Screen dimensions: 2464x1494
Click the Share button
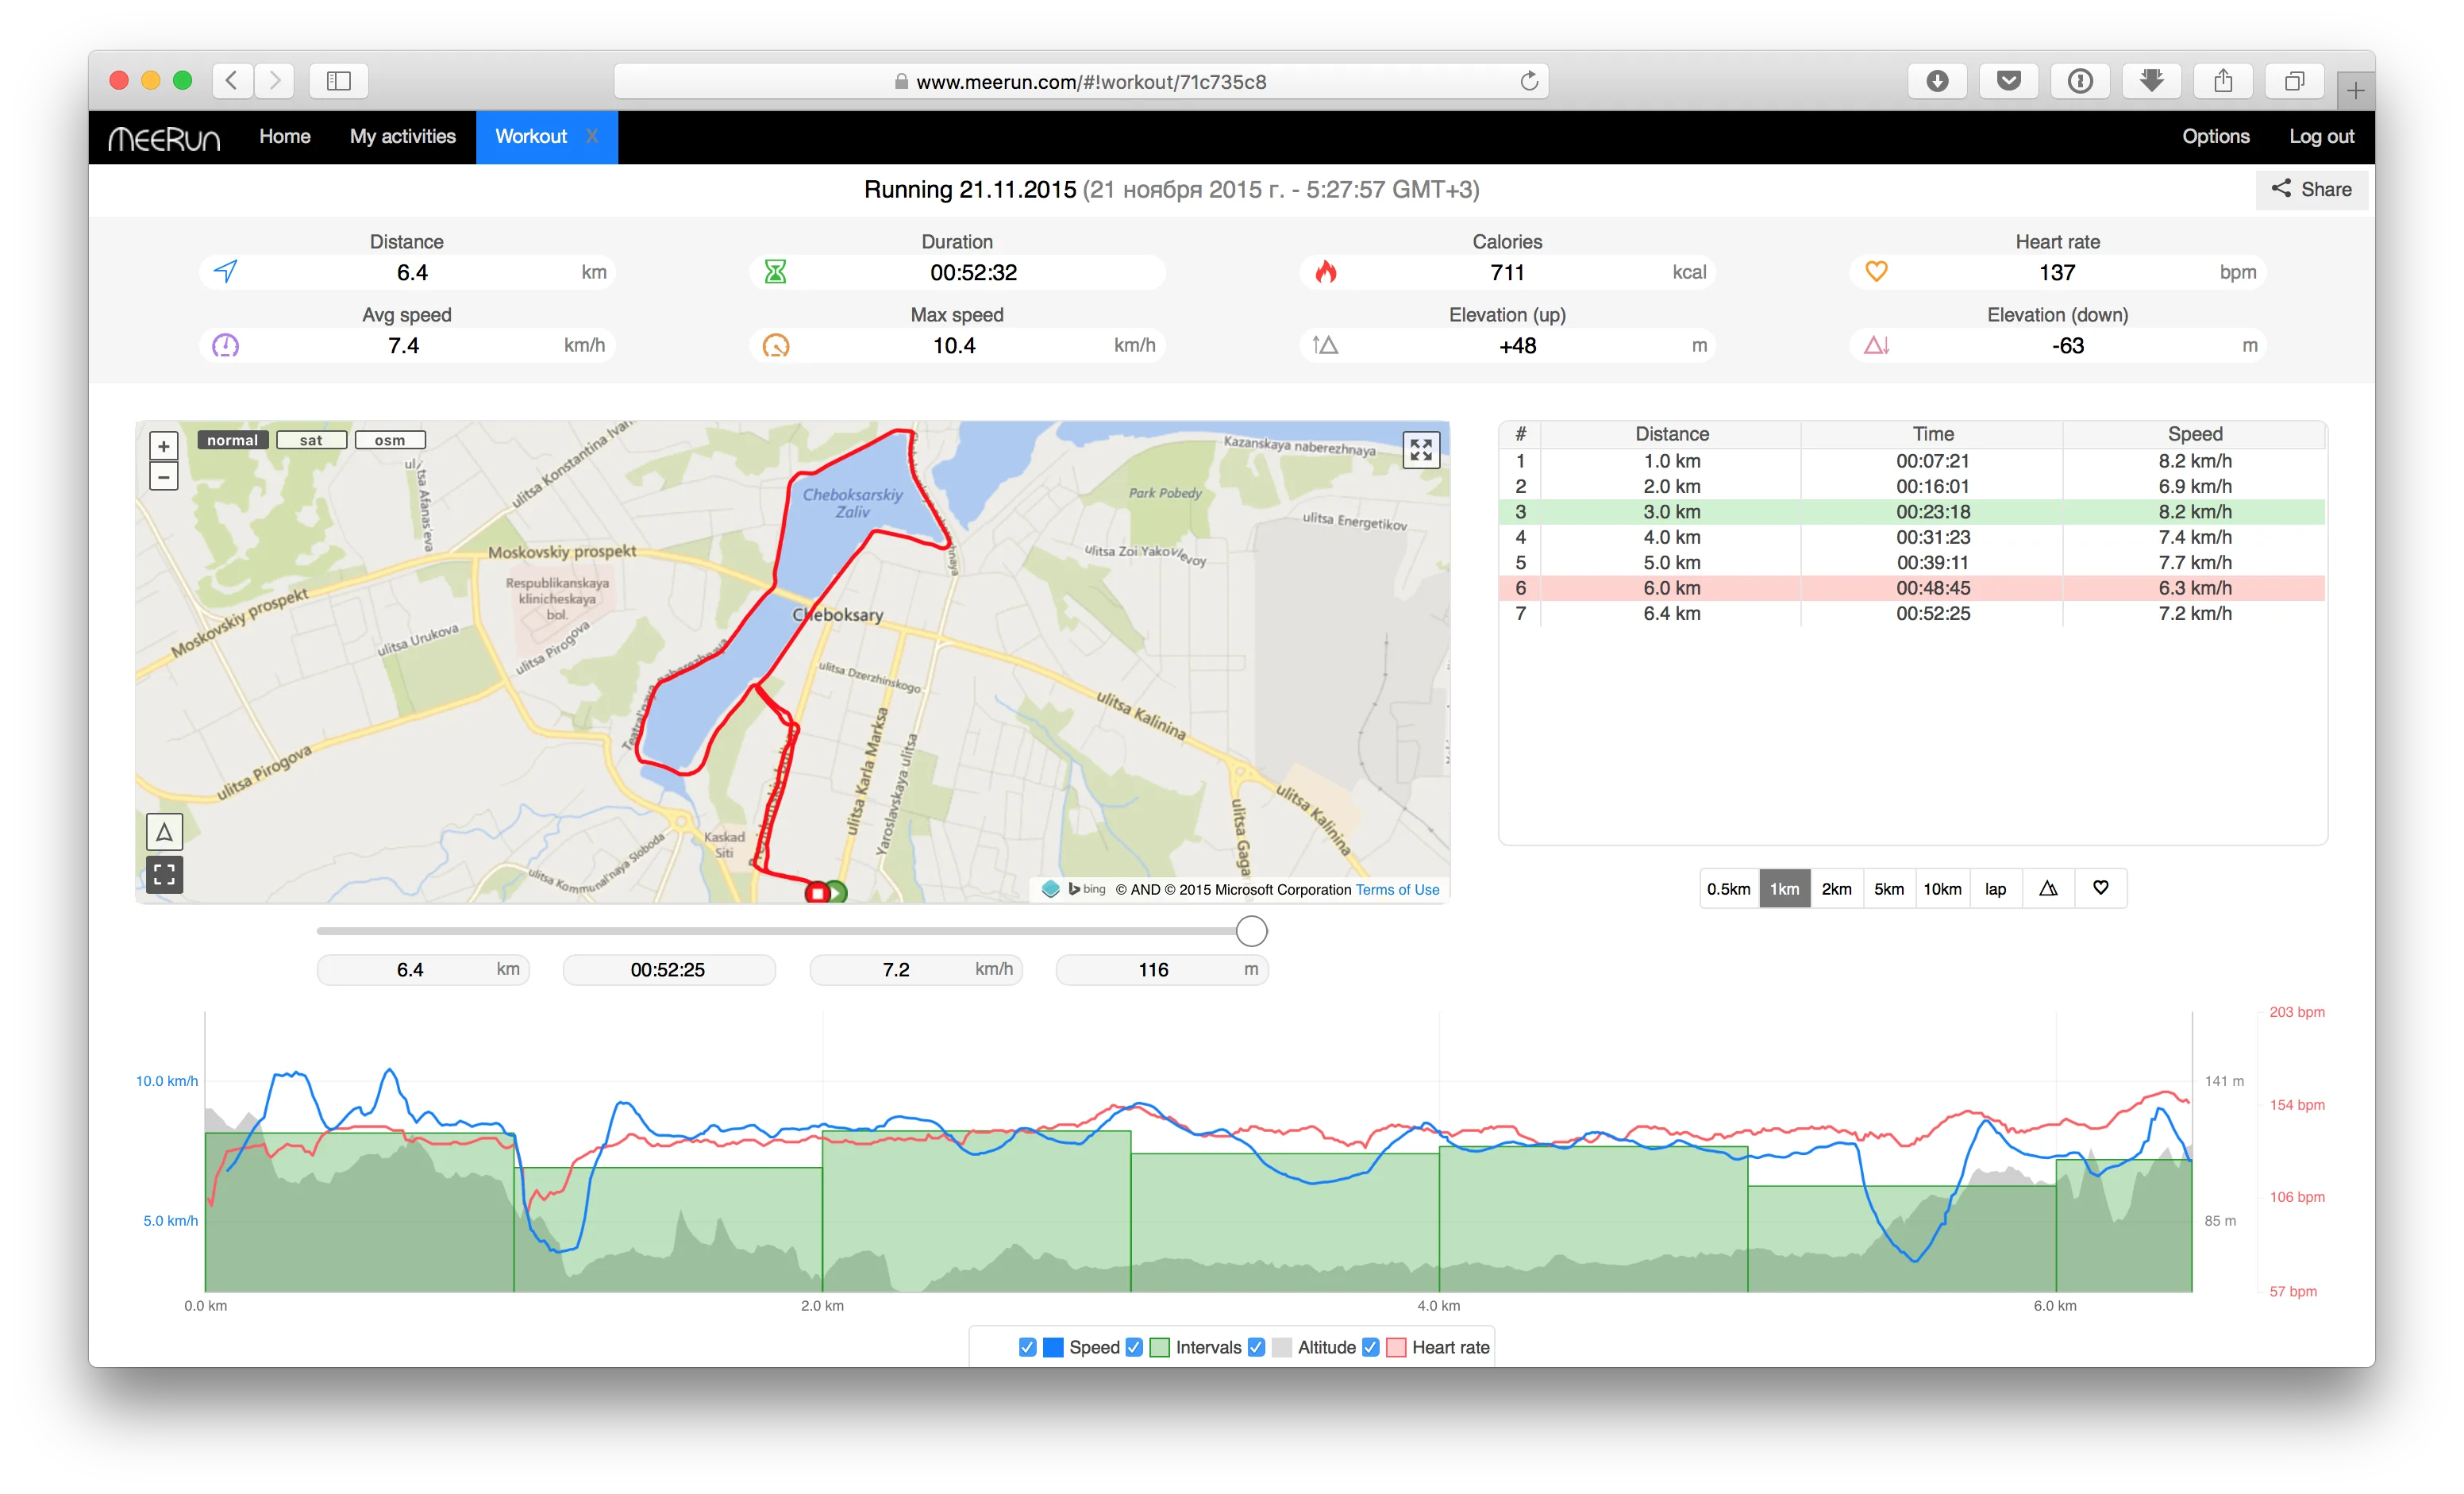pyautogui.click(x=2311, y=190)
